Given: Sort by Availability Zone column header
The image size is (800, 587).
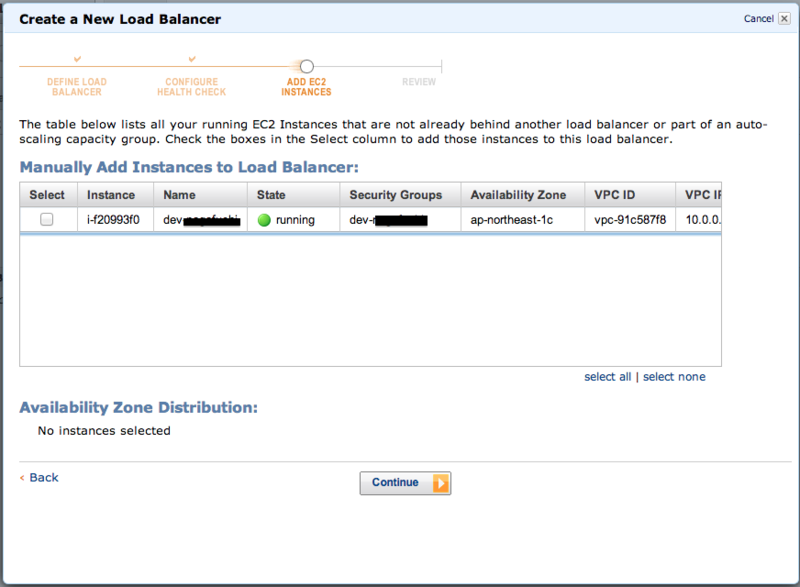Looking at the screenshot, I should point(523,195).
